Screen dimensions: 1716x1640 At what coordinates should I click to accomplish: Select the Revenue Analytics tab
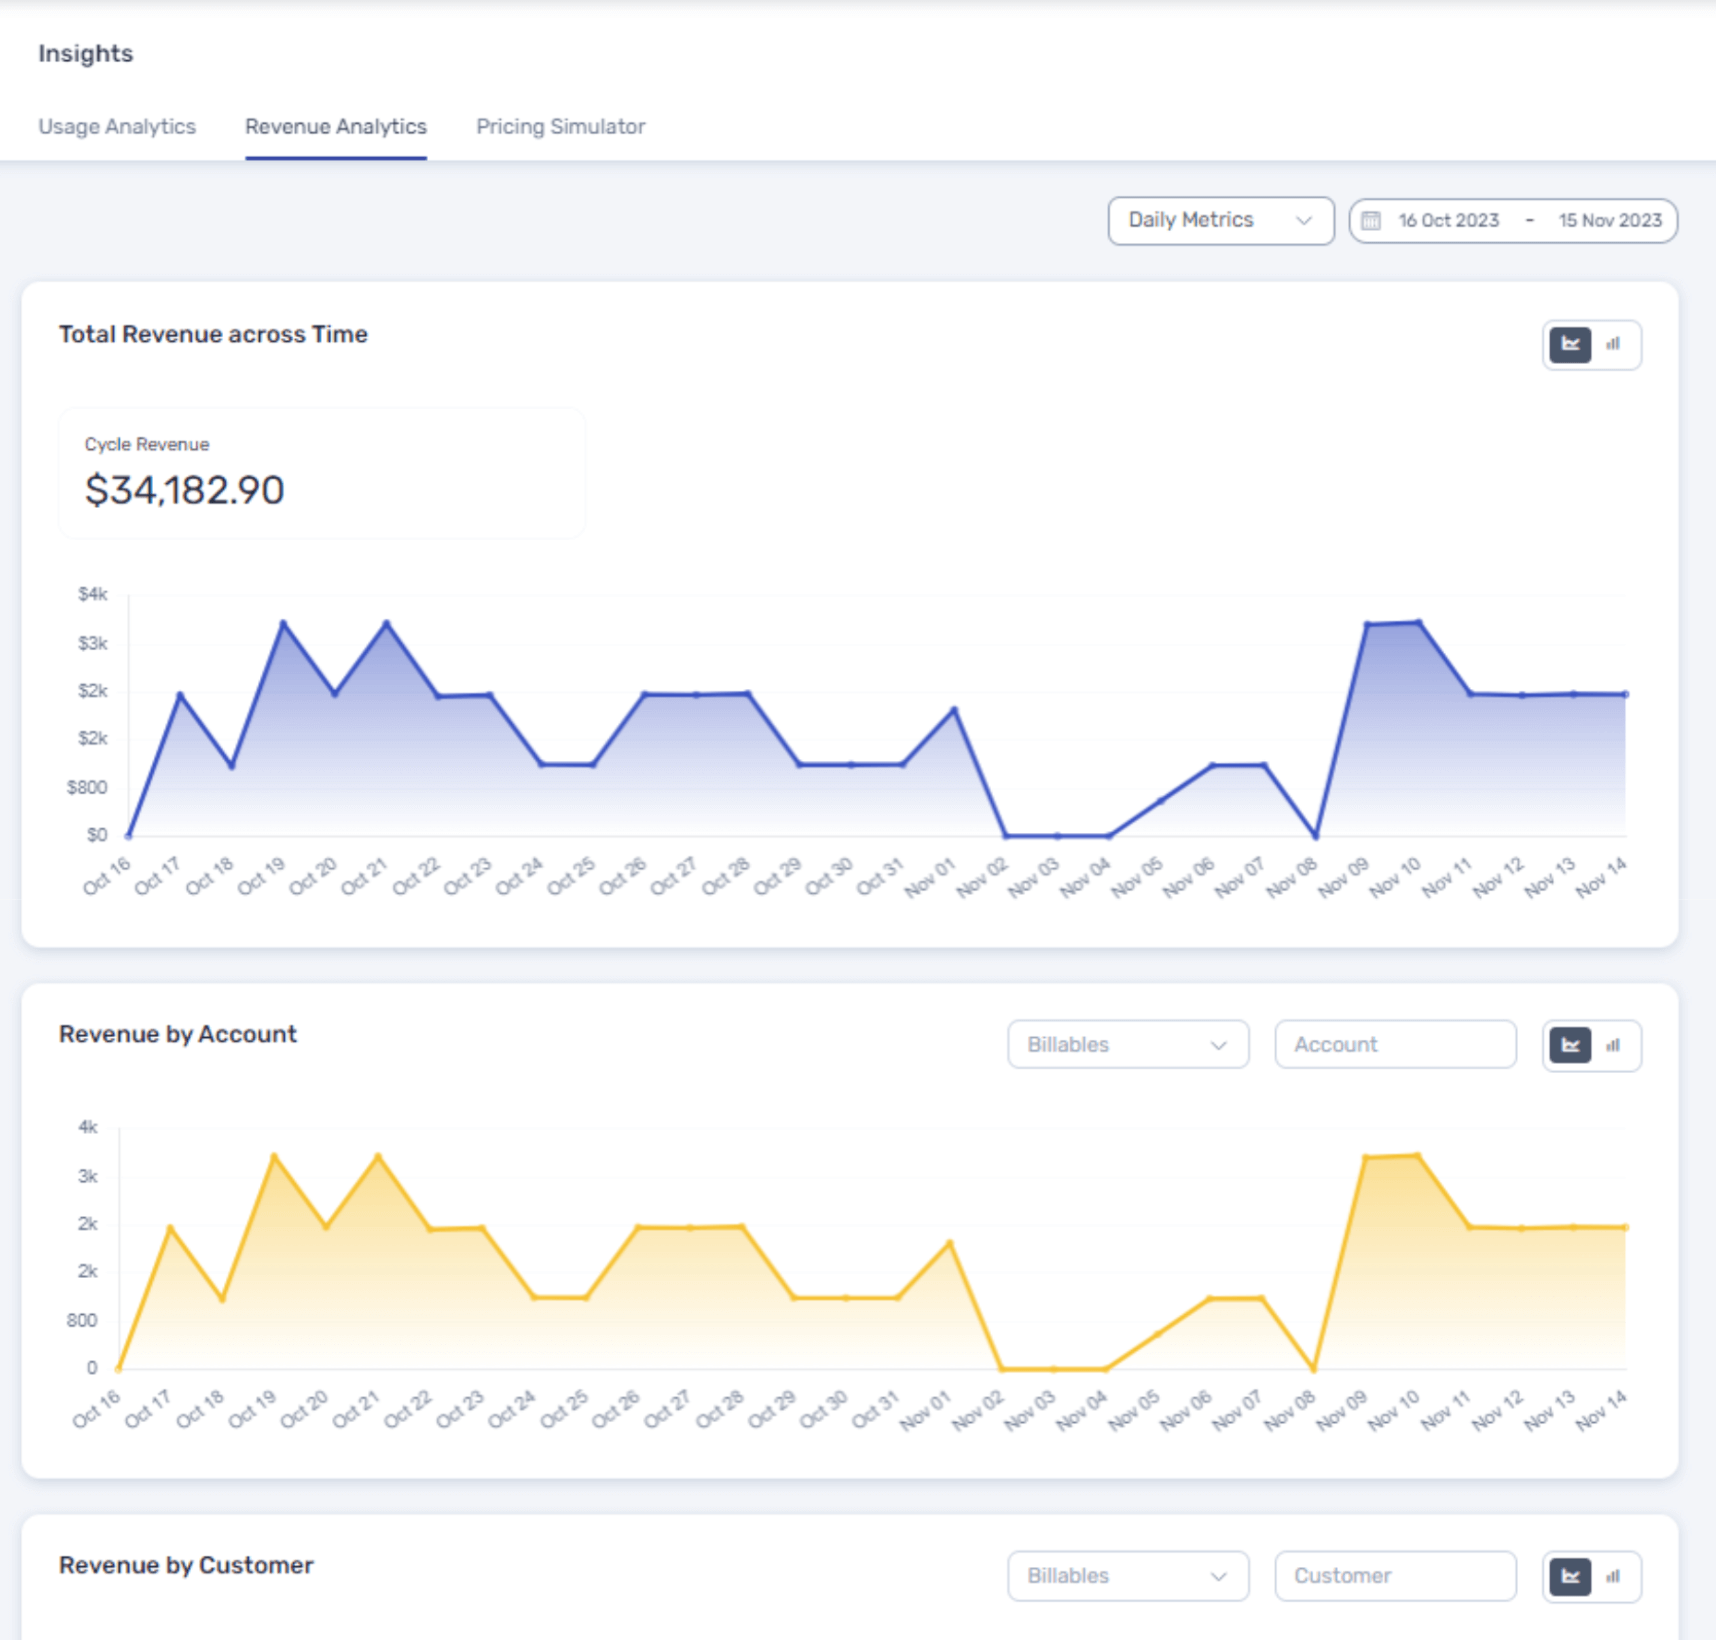[336, 126]
